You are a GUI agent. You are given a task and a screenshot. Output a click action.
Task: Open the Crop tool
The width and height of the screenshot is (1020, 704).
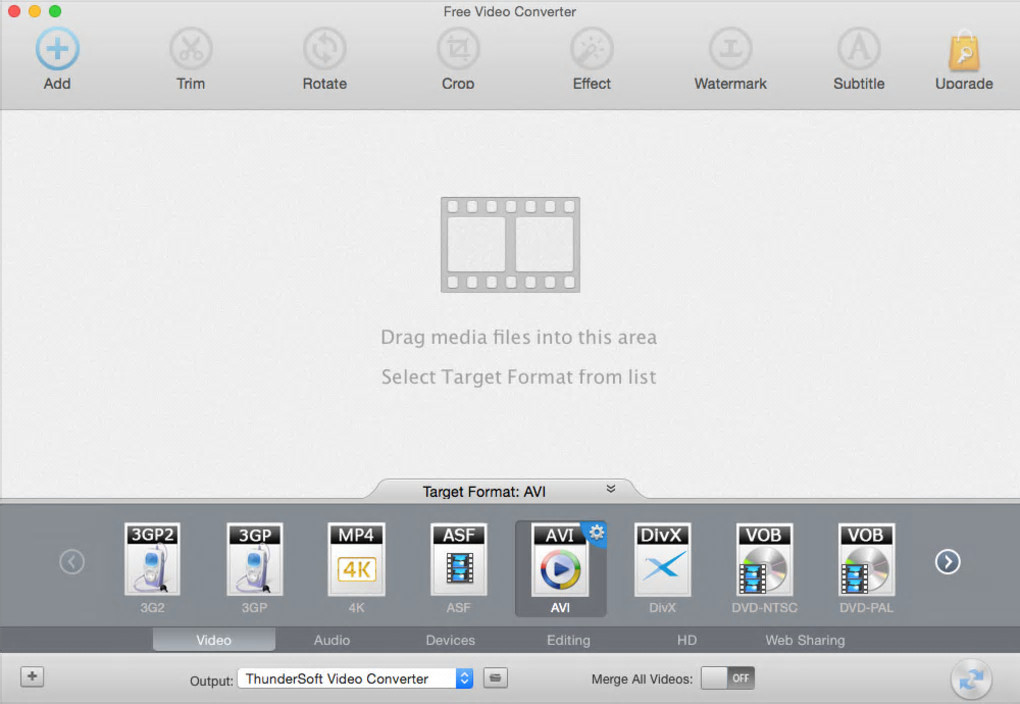point(458,49)
